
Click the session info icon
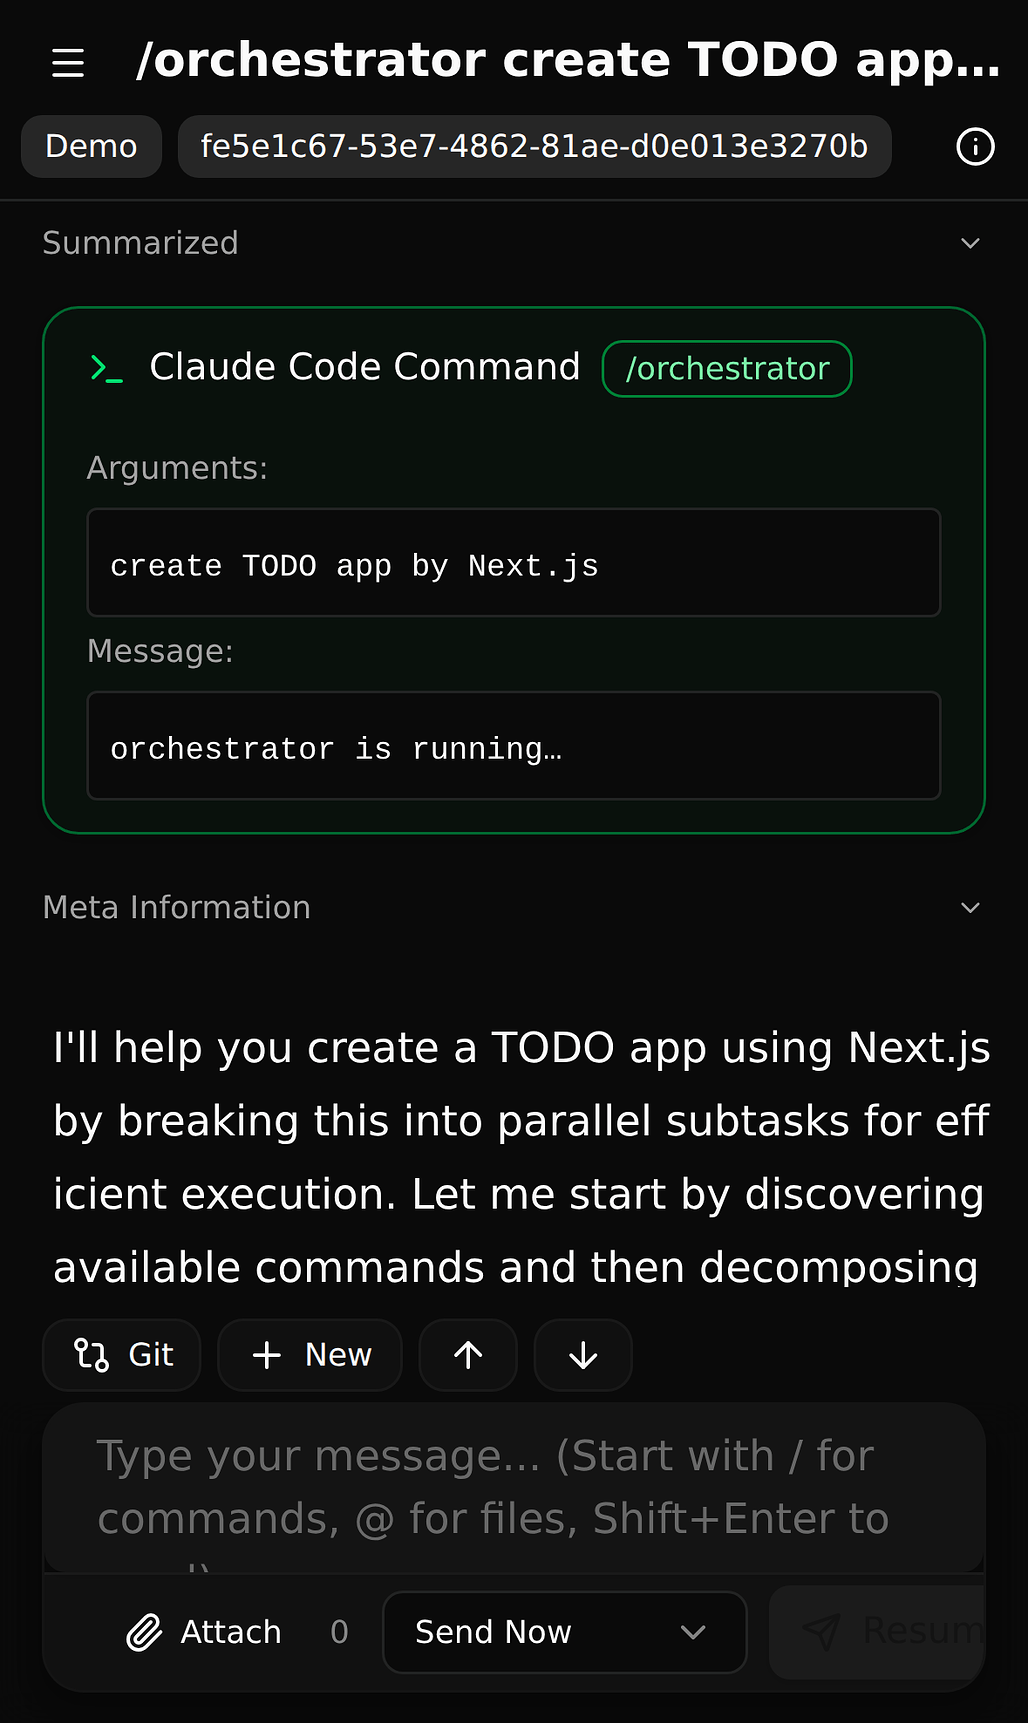975,147
